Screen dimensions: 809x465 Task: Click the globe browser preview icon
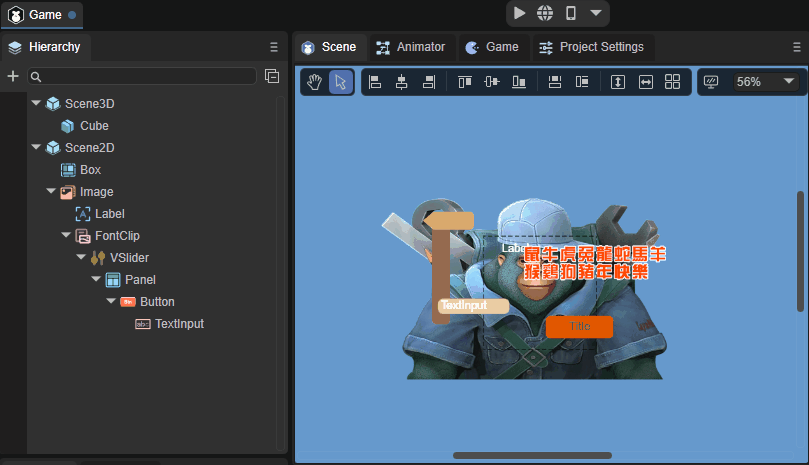(x=545, y=13)
